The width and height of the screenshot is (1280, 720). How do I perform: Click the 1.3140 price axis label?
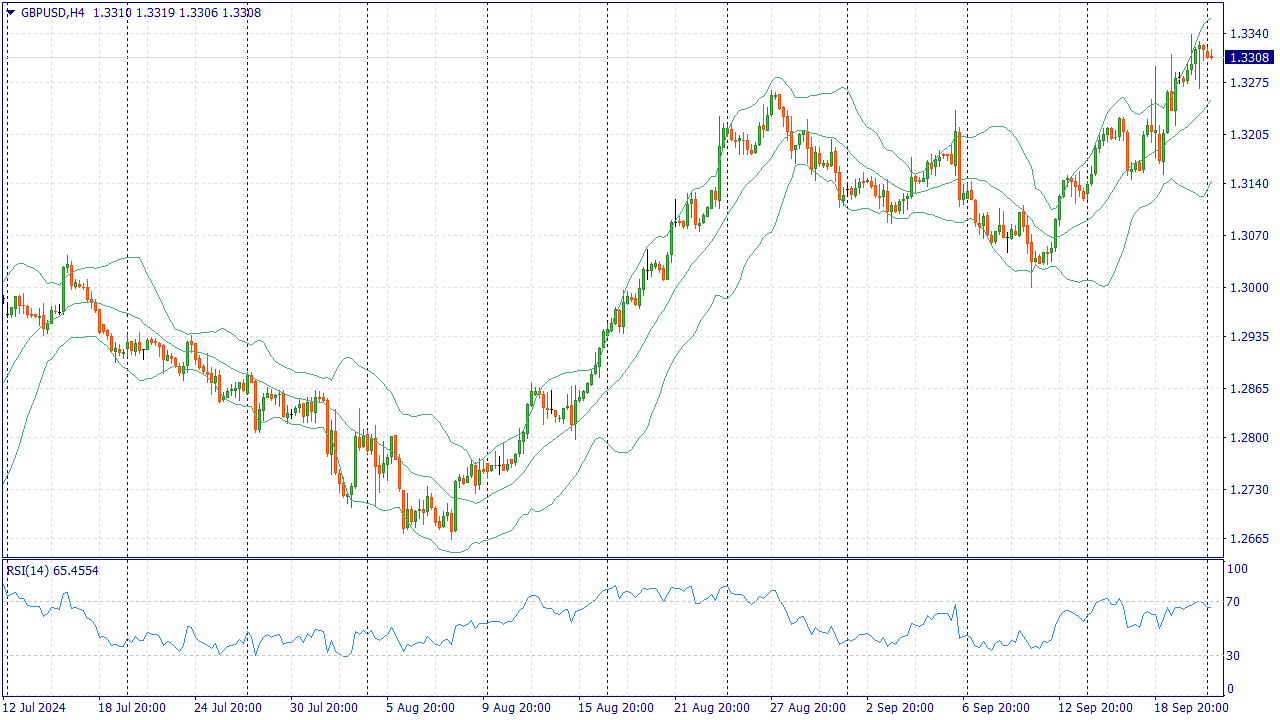pyautogui.click(x=1249, y=185)
